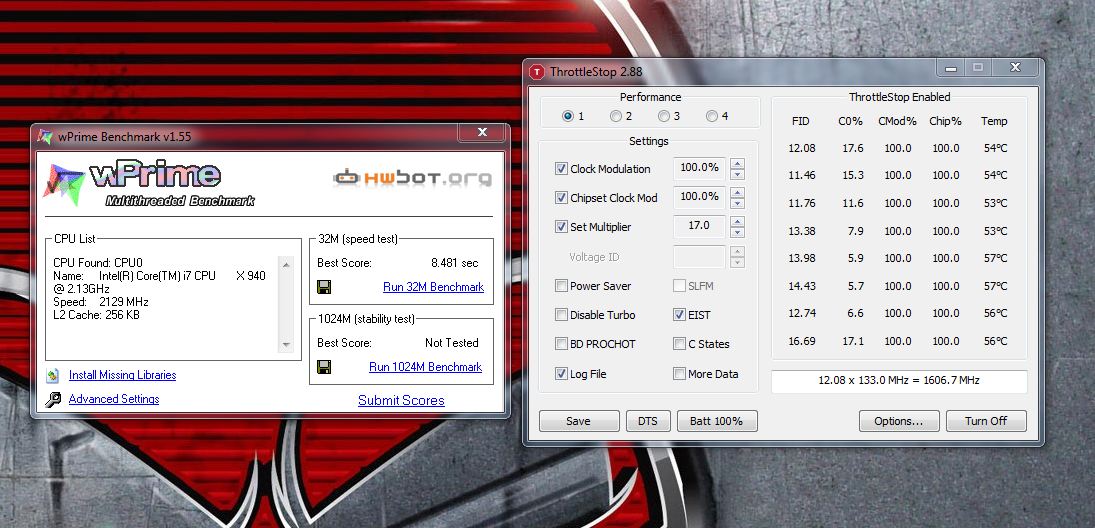1095x528 pixels.
Task: Raise the Set Multiplier value with the up arrow
Action: click(737, 221)
